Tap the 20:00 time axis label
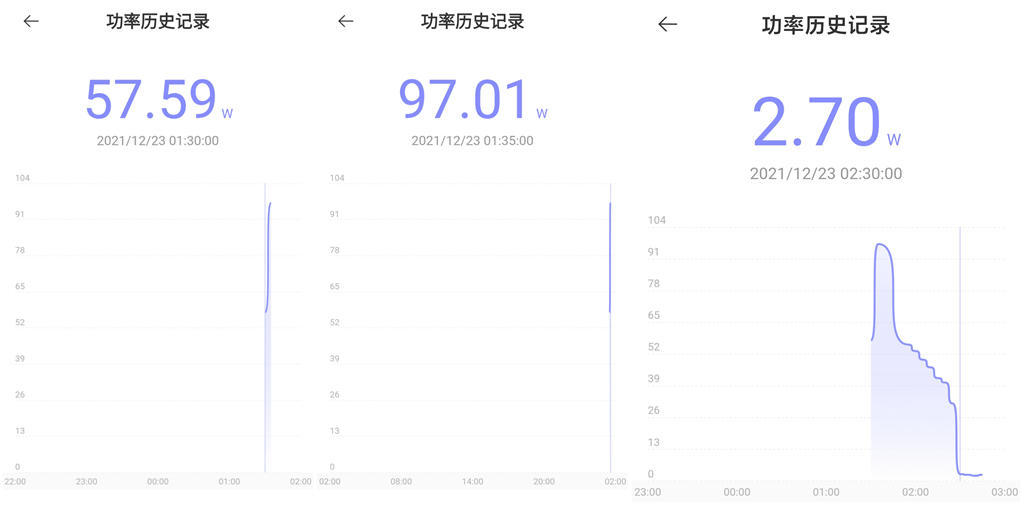 point(544,482)
